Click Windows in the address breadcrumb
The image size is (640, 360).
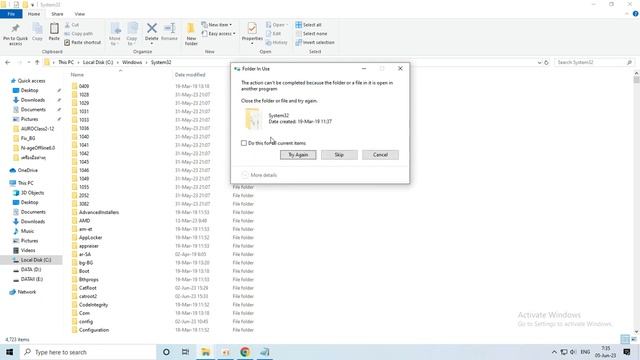(132, 62)
